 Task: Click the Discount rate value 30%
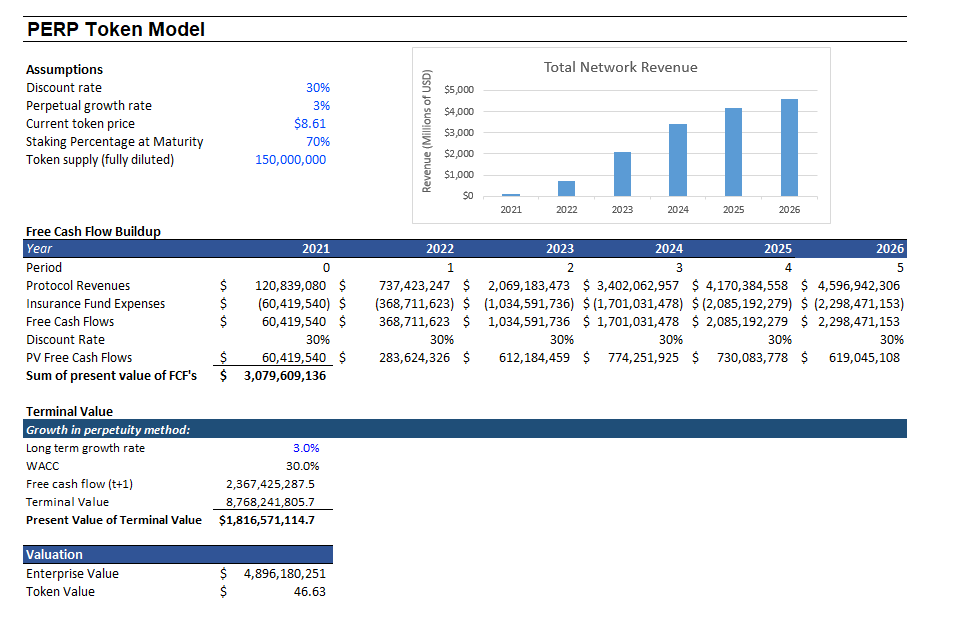tap(318, 88)
